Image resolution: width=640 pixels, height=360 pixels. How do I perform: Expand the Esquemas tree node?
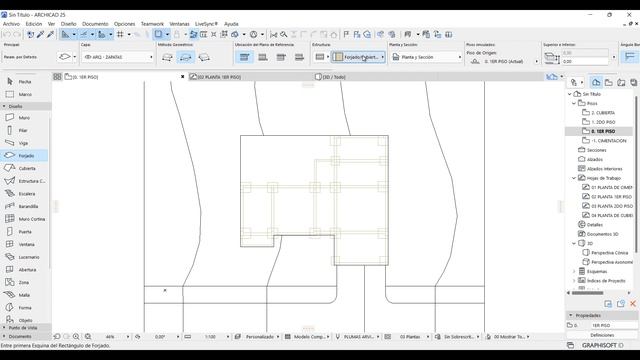(x=574, y=271)
